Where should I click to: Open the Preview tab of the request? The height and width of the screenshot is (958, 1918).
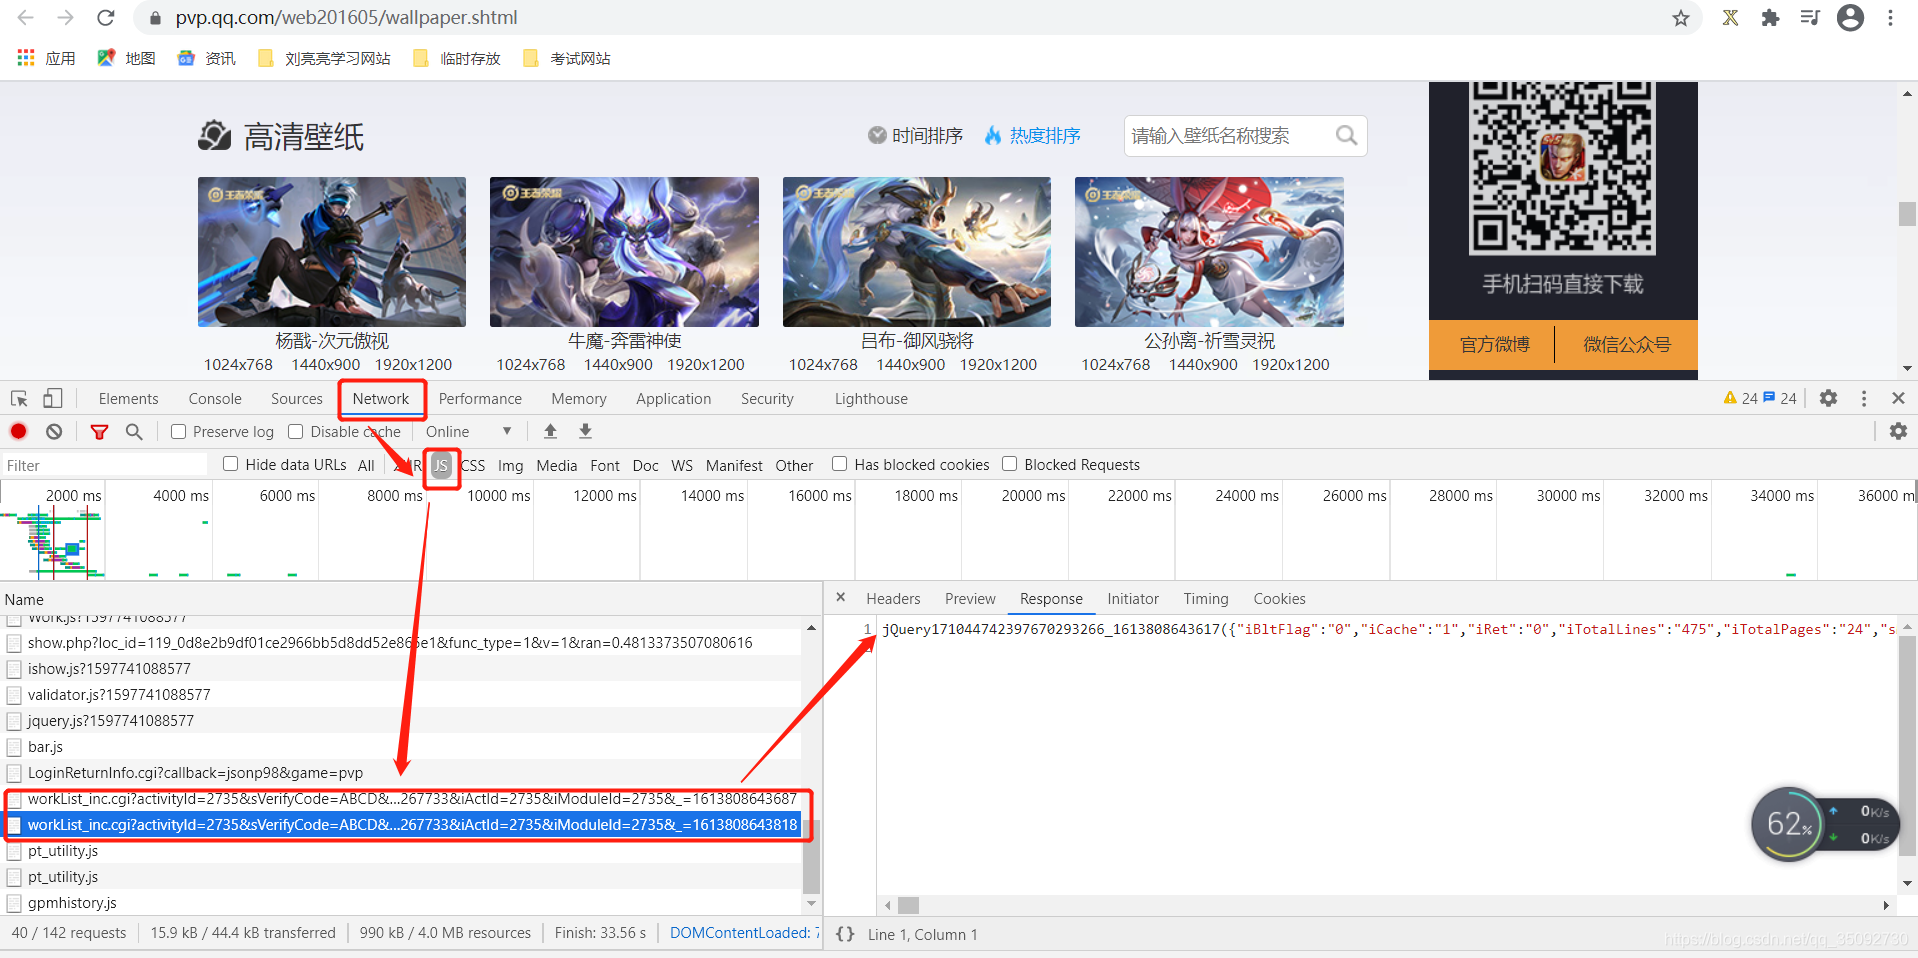[x=970, y=598]
